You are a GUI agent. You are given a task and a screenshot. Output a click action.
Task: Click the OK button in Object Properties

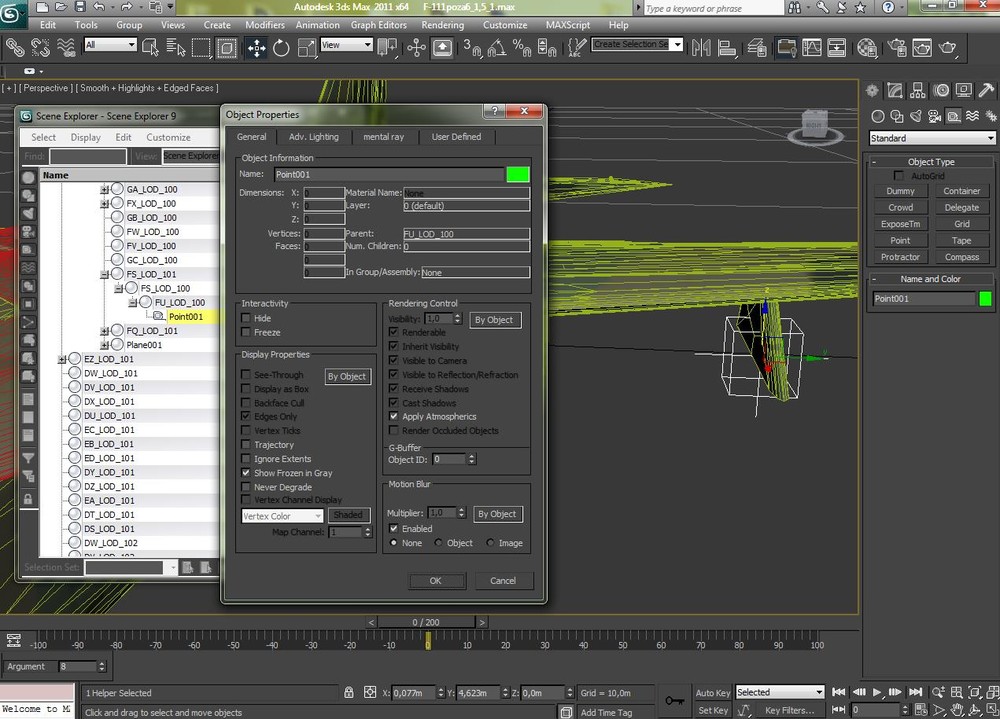(x=435, y=580)
